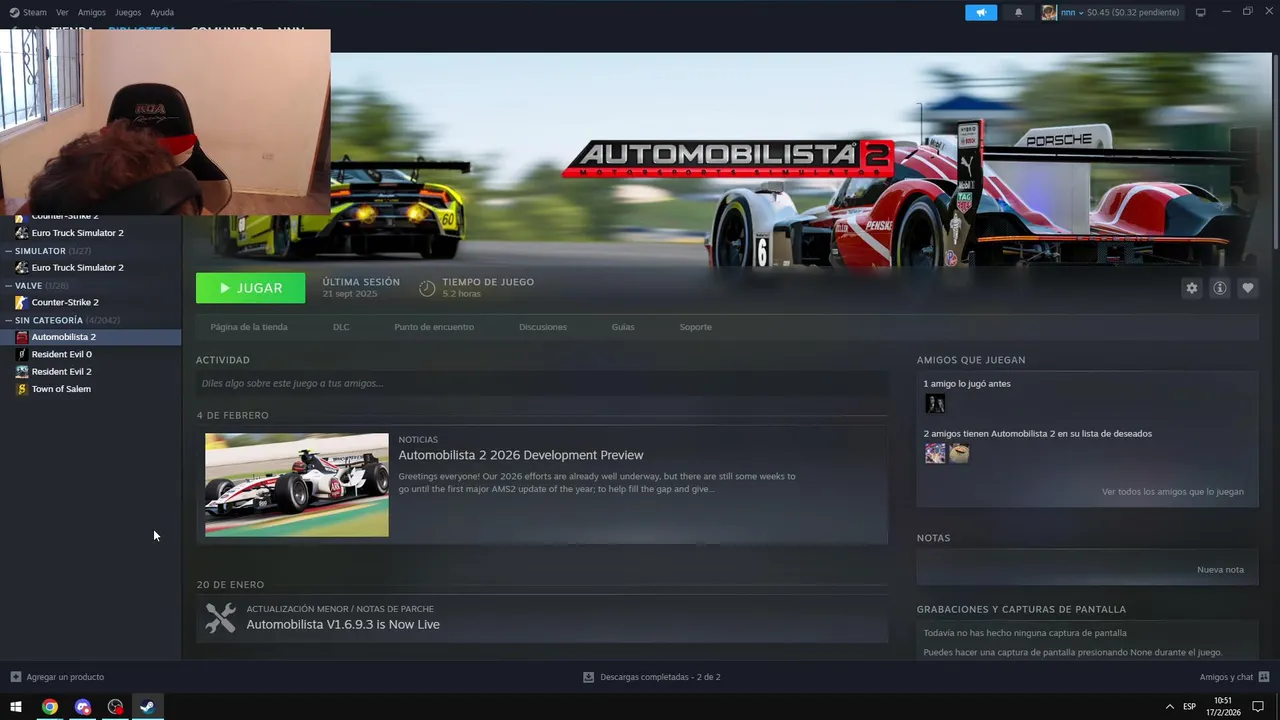Click Ver todos los amigos que lo juegan
The width and height of the screenshot is (1280, 720).
point(1173,492)
